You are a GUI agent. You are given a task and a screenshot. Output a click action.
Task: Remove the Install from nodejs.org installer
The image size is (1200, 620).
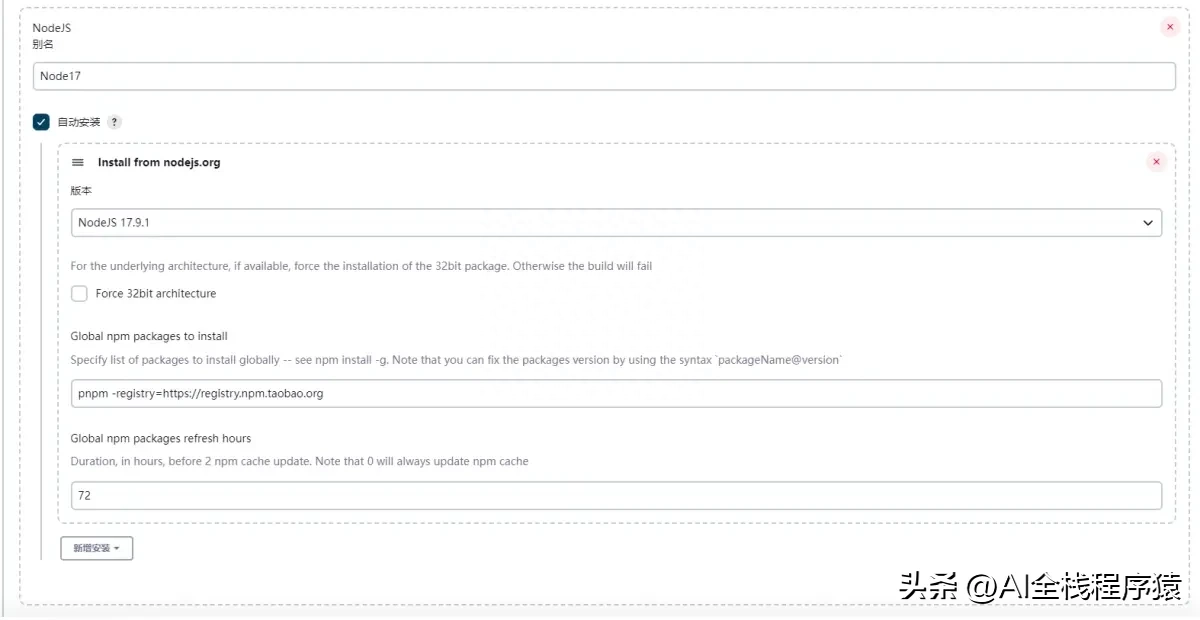tap(1157, 162)
